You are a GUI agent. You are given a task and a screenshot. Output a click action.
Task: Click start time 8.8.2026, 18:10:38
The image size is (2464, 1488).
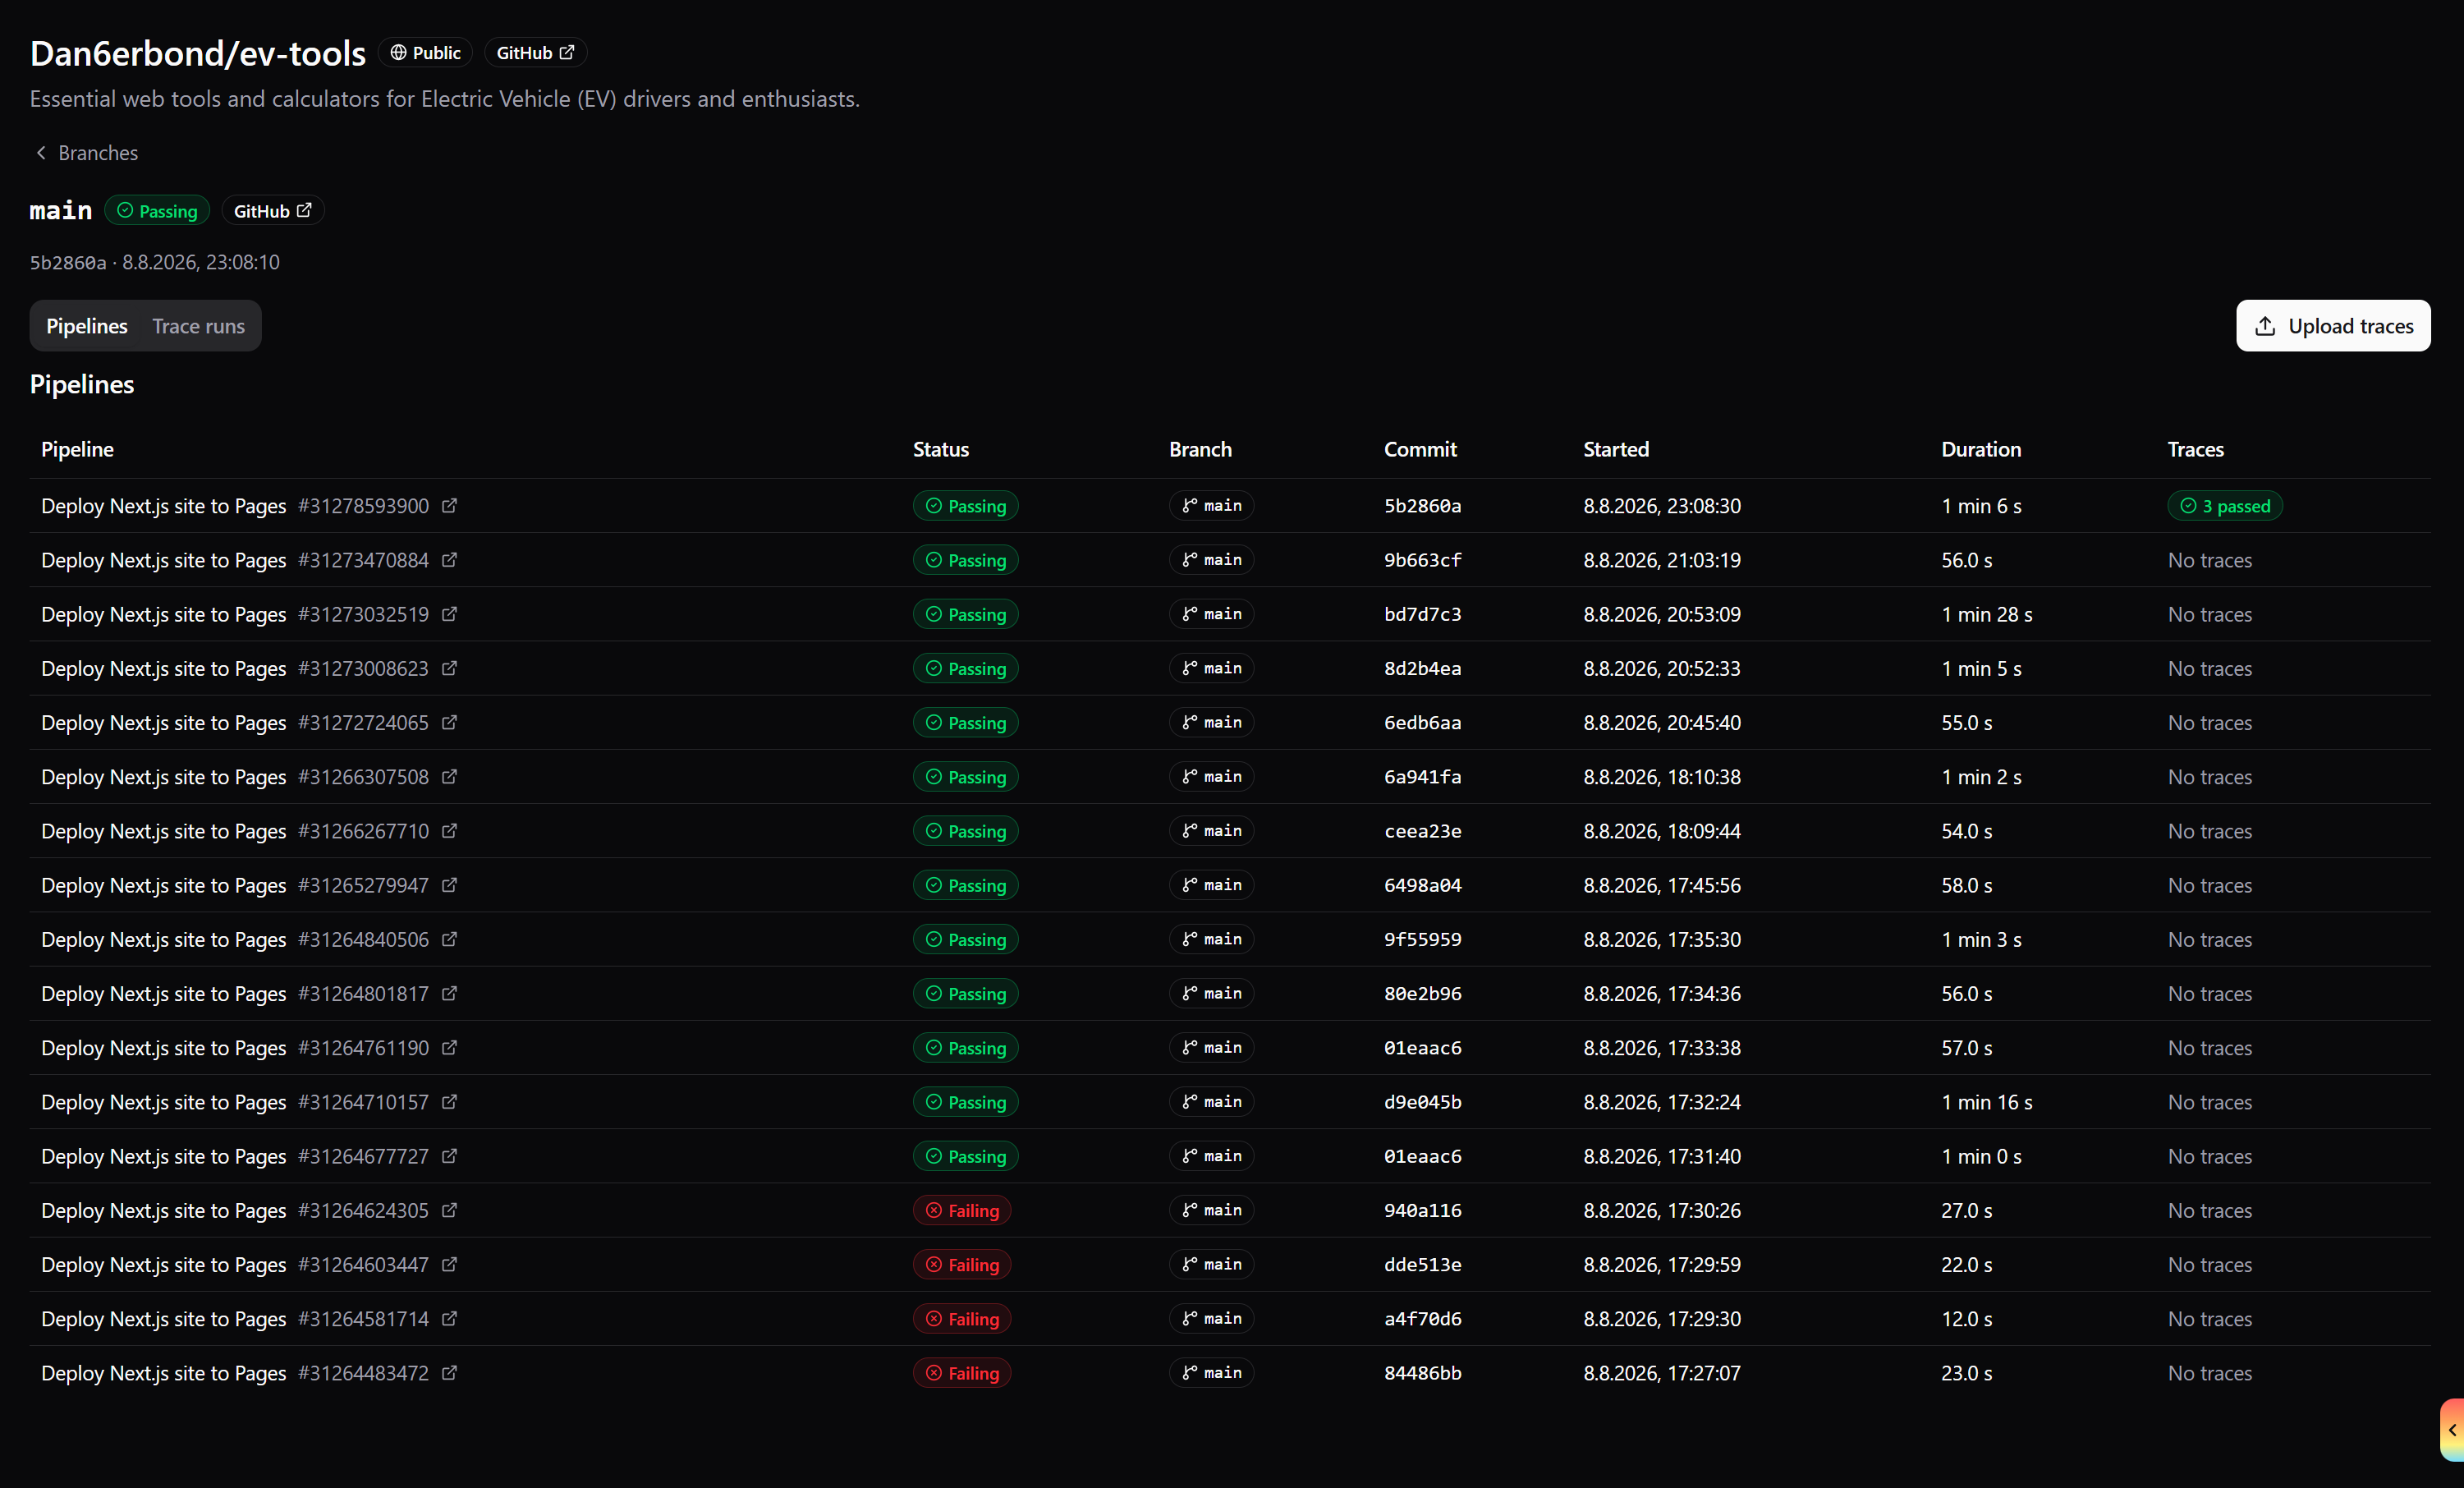coord(1661,777)
